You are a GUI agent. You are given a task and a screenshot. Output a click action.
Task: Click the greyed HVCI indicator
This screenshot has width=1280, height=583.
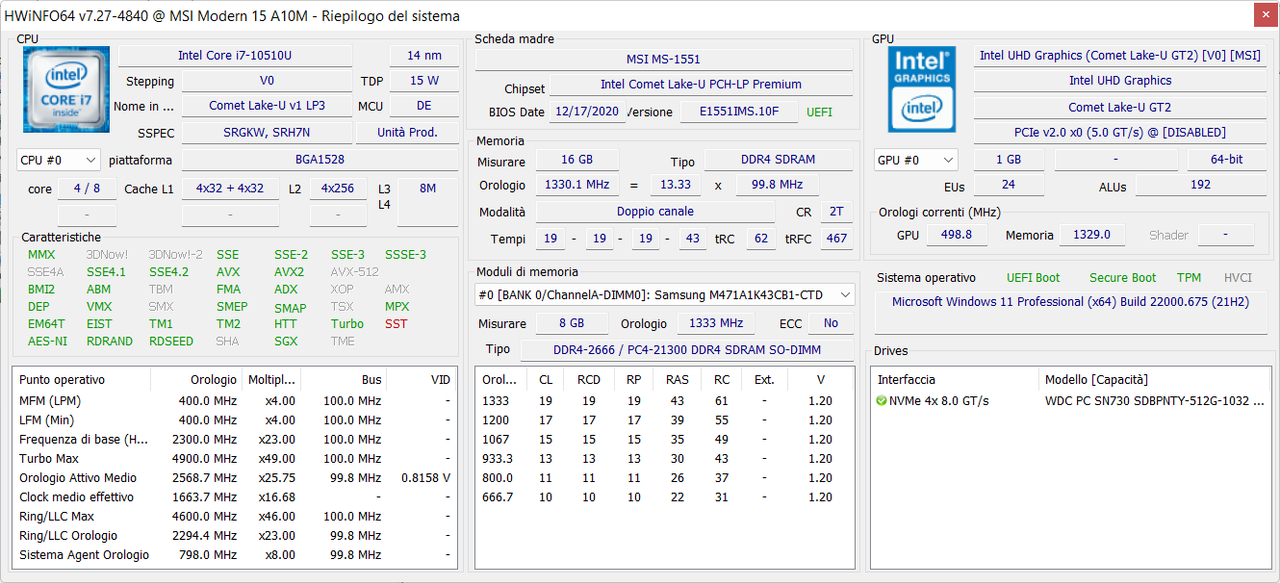tap(1238, 278)
